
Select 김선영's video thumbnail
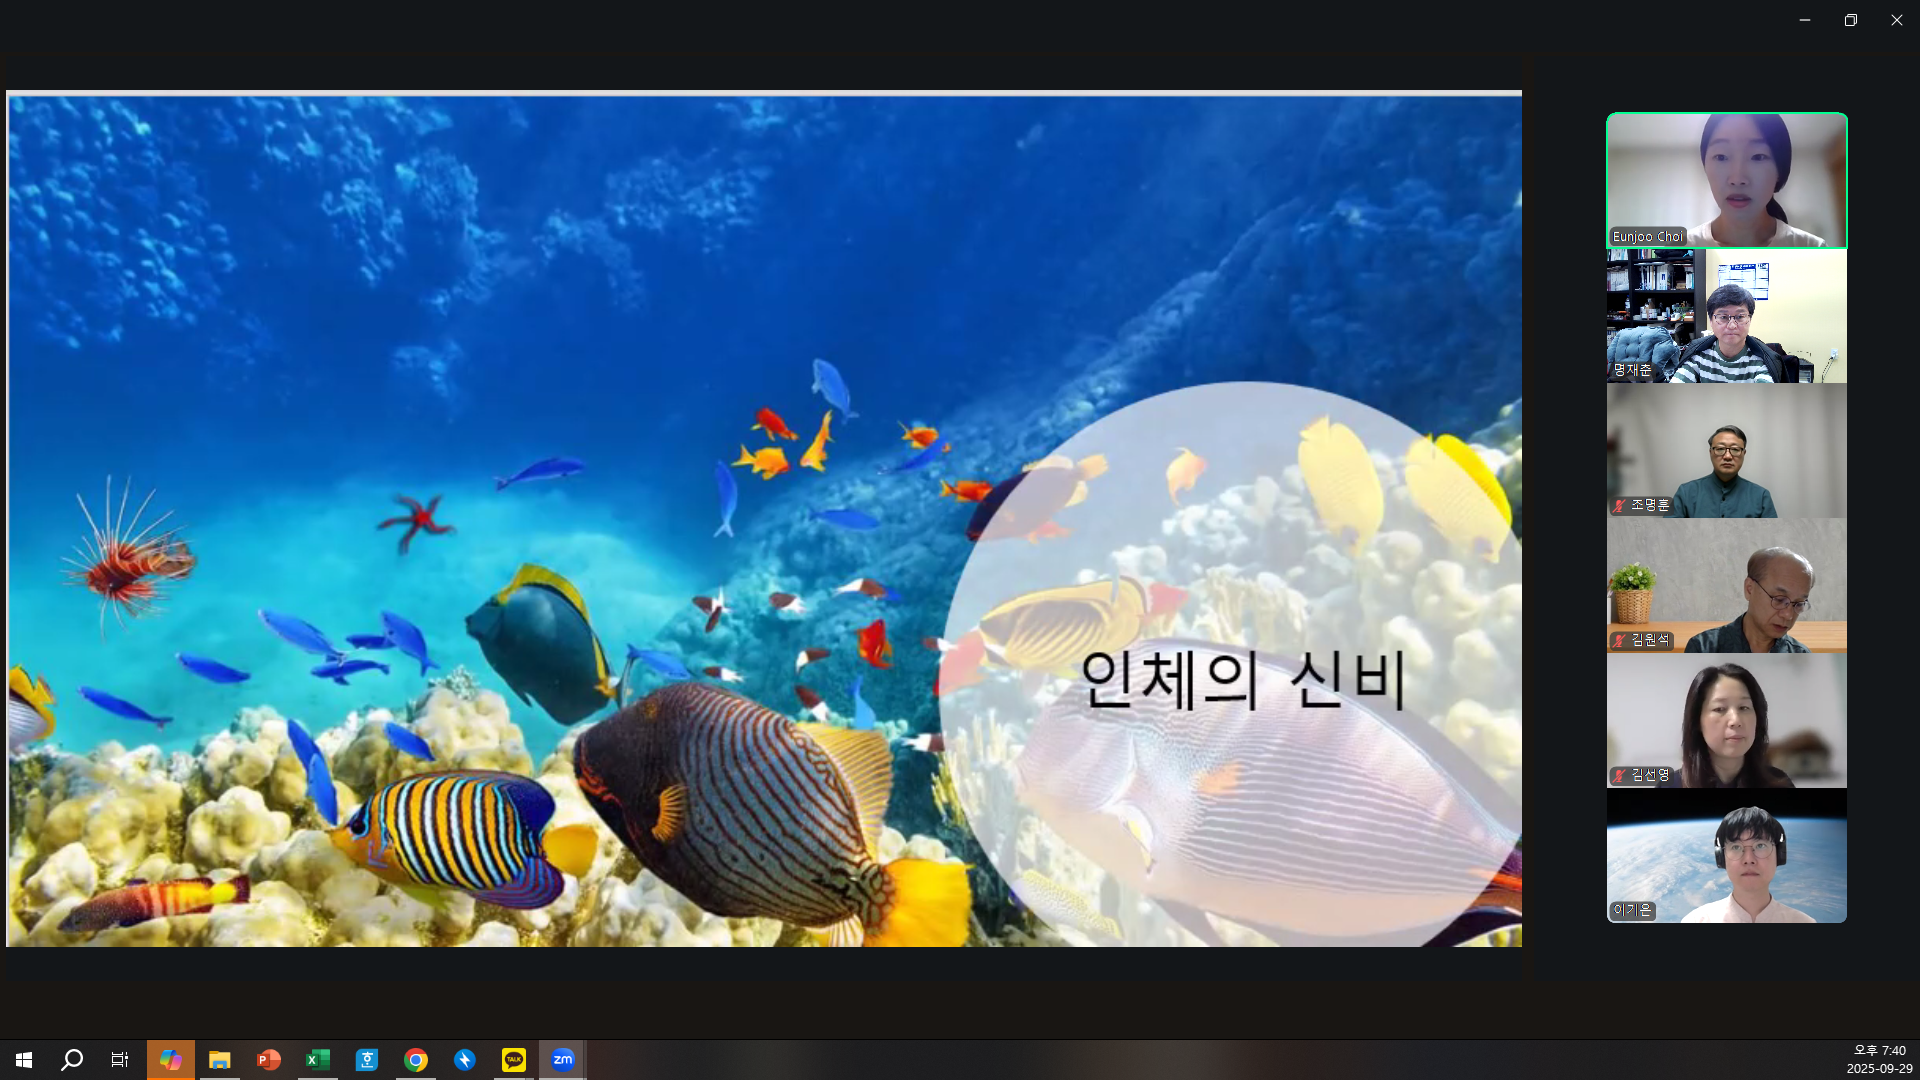tap(1726, 721)
